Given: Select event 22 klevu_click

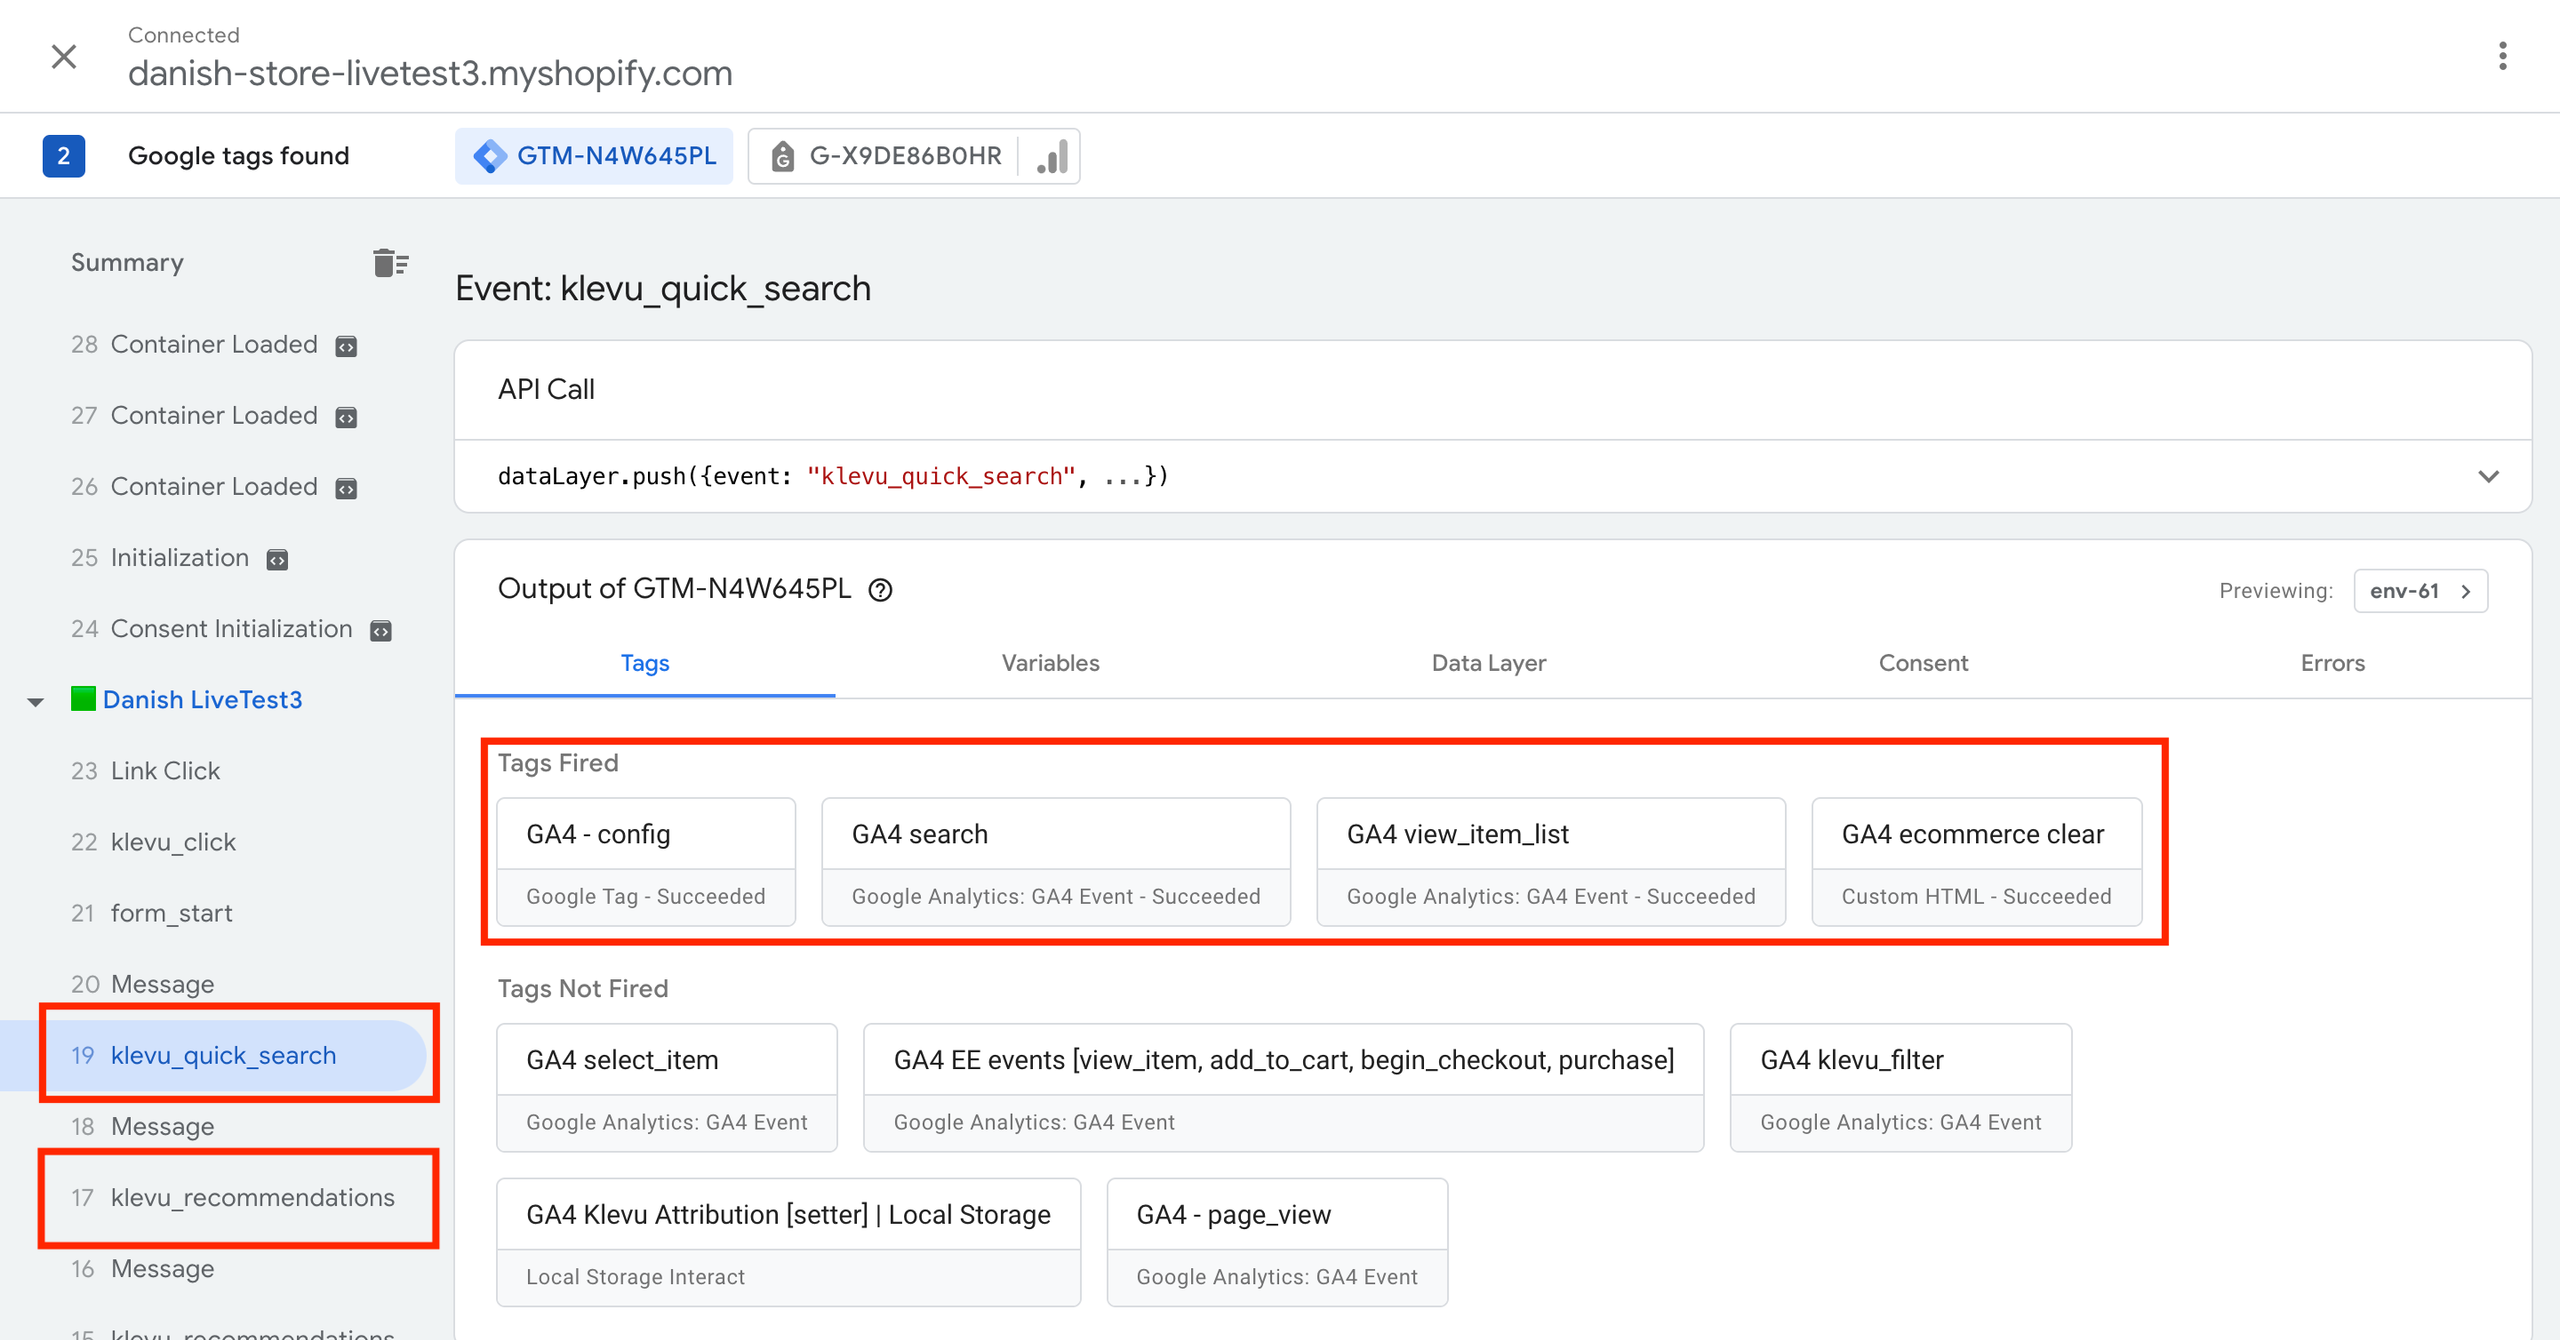Looking at the screenshot, I should point(153,842).
